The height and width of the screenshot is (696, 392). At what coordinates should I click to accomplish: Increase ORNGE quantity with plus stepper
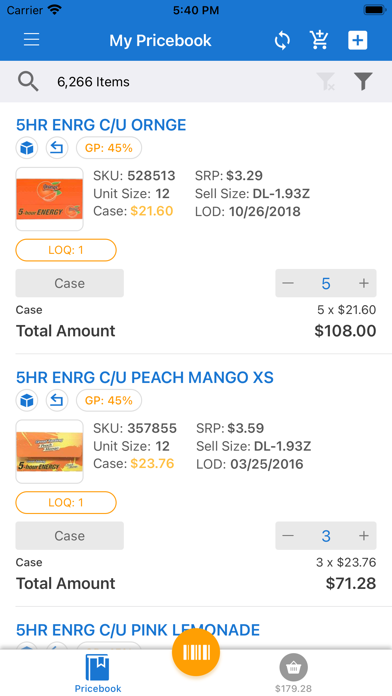click(x=364, y=283)
